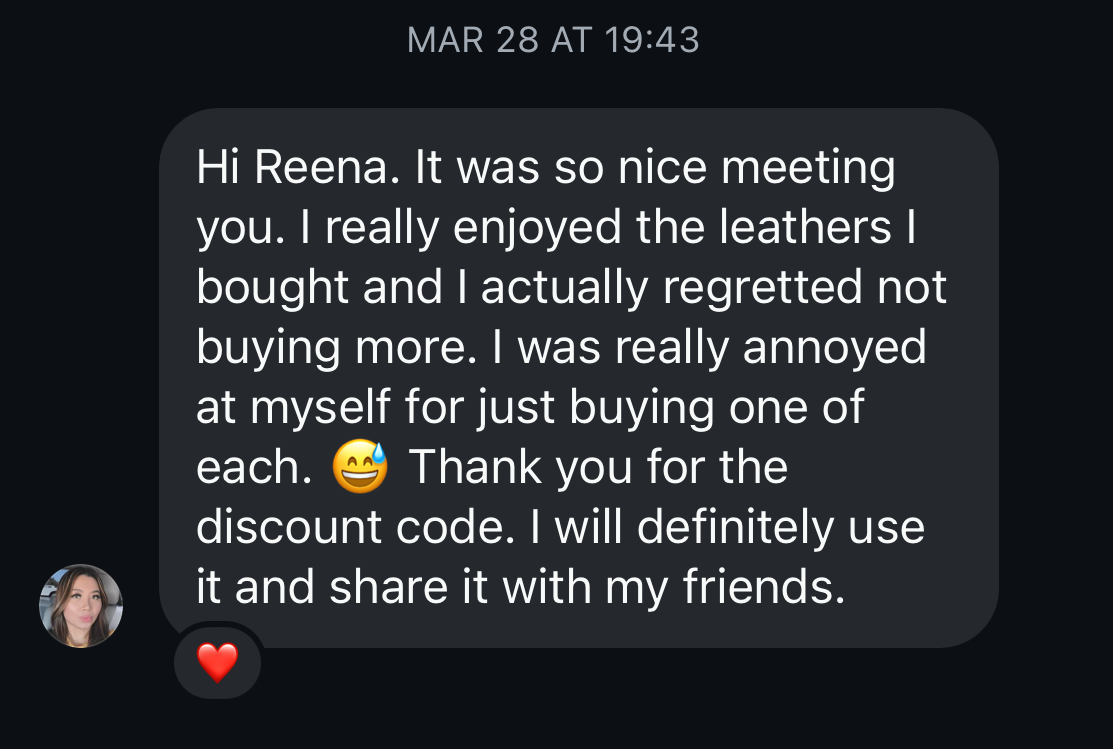Click the words "Thank you"

point(496,468)
